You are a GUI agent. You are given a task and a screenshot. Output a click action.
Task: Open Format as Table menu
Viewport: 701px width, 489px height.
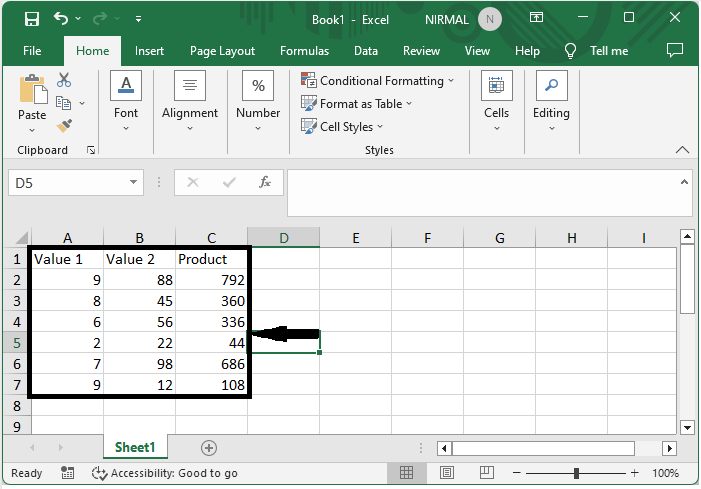356,104
